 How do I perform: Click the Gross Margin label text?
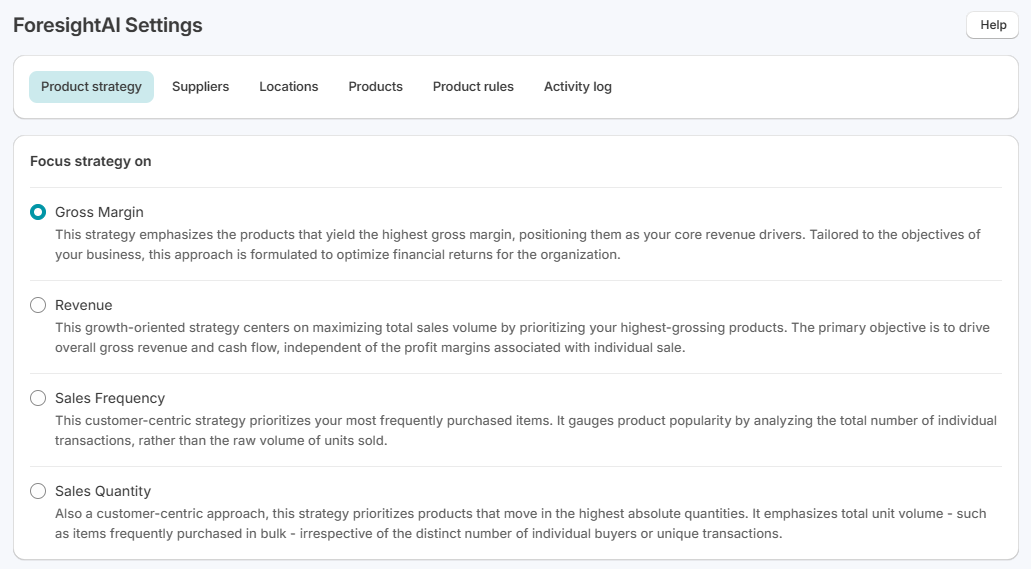(99, 212)
